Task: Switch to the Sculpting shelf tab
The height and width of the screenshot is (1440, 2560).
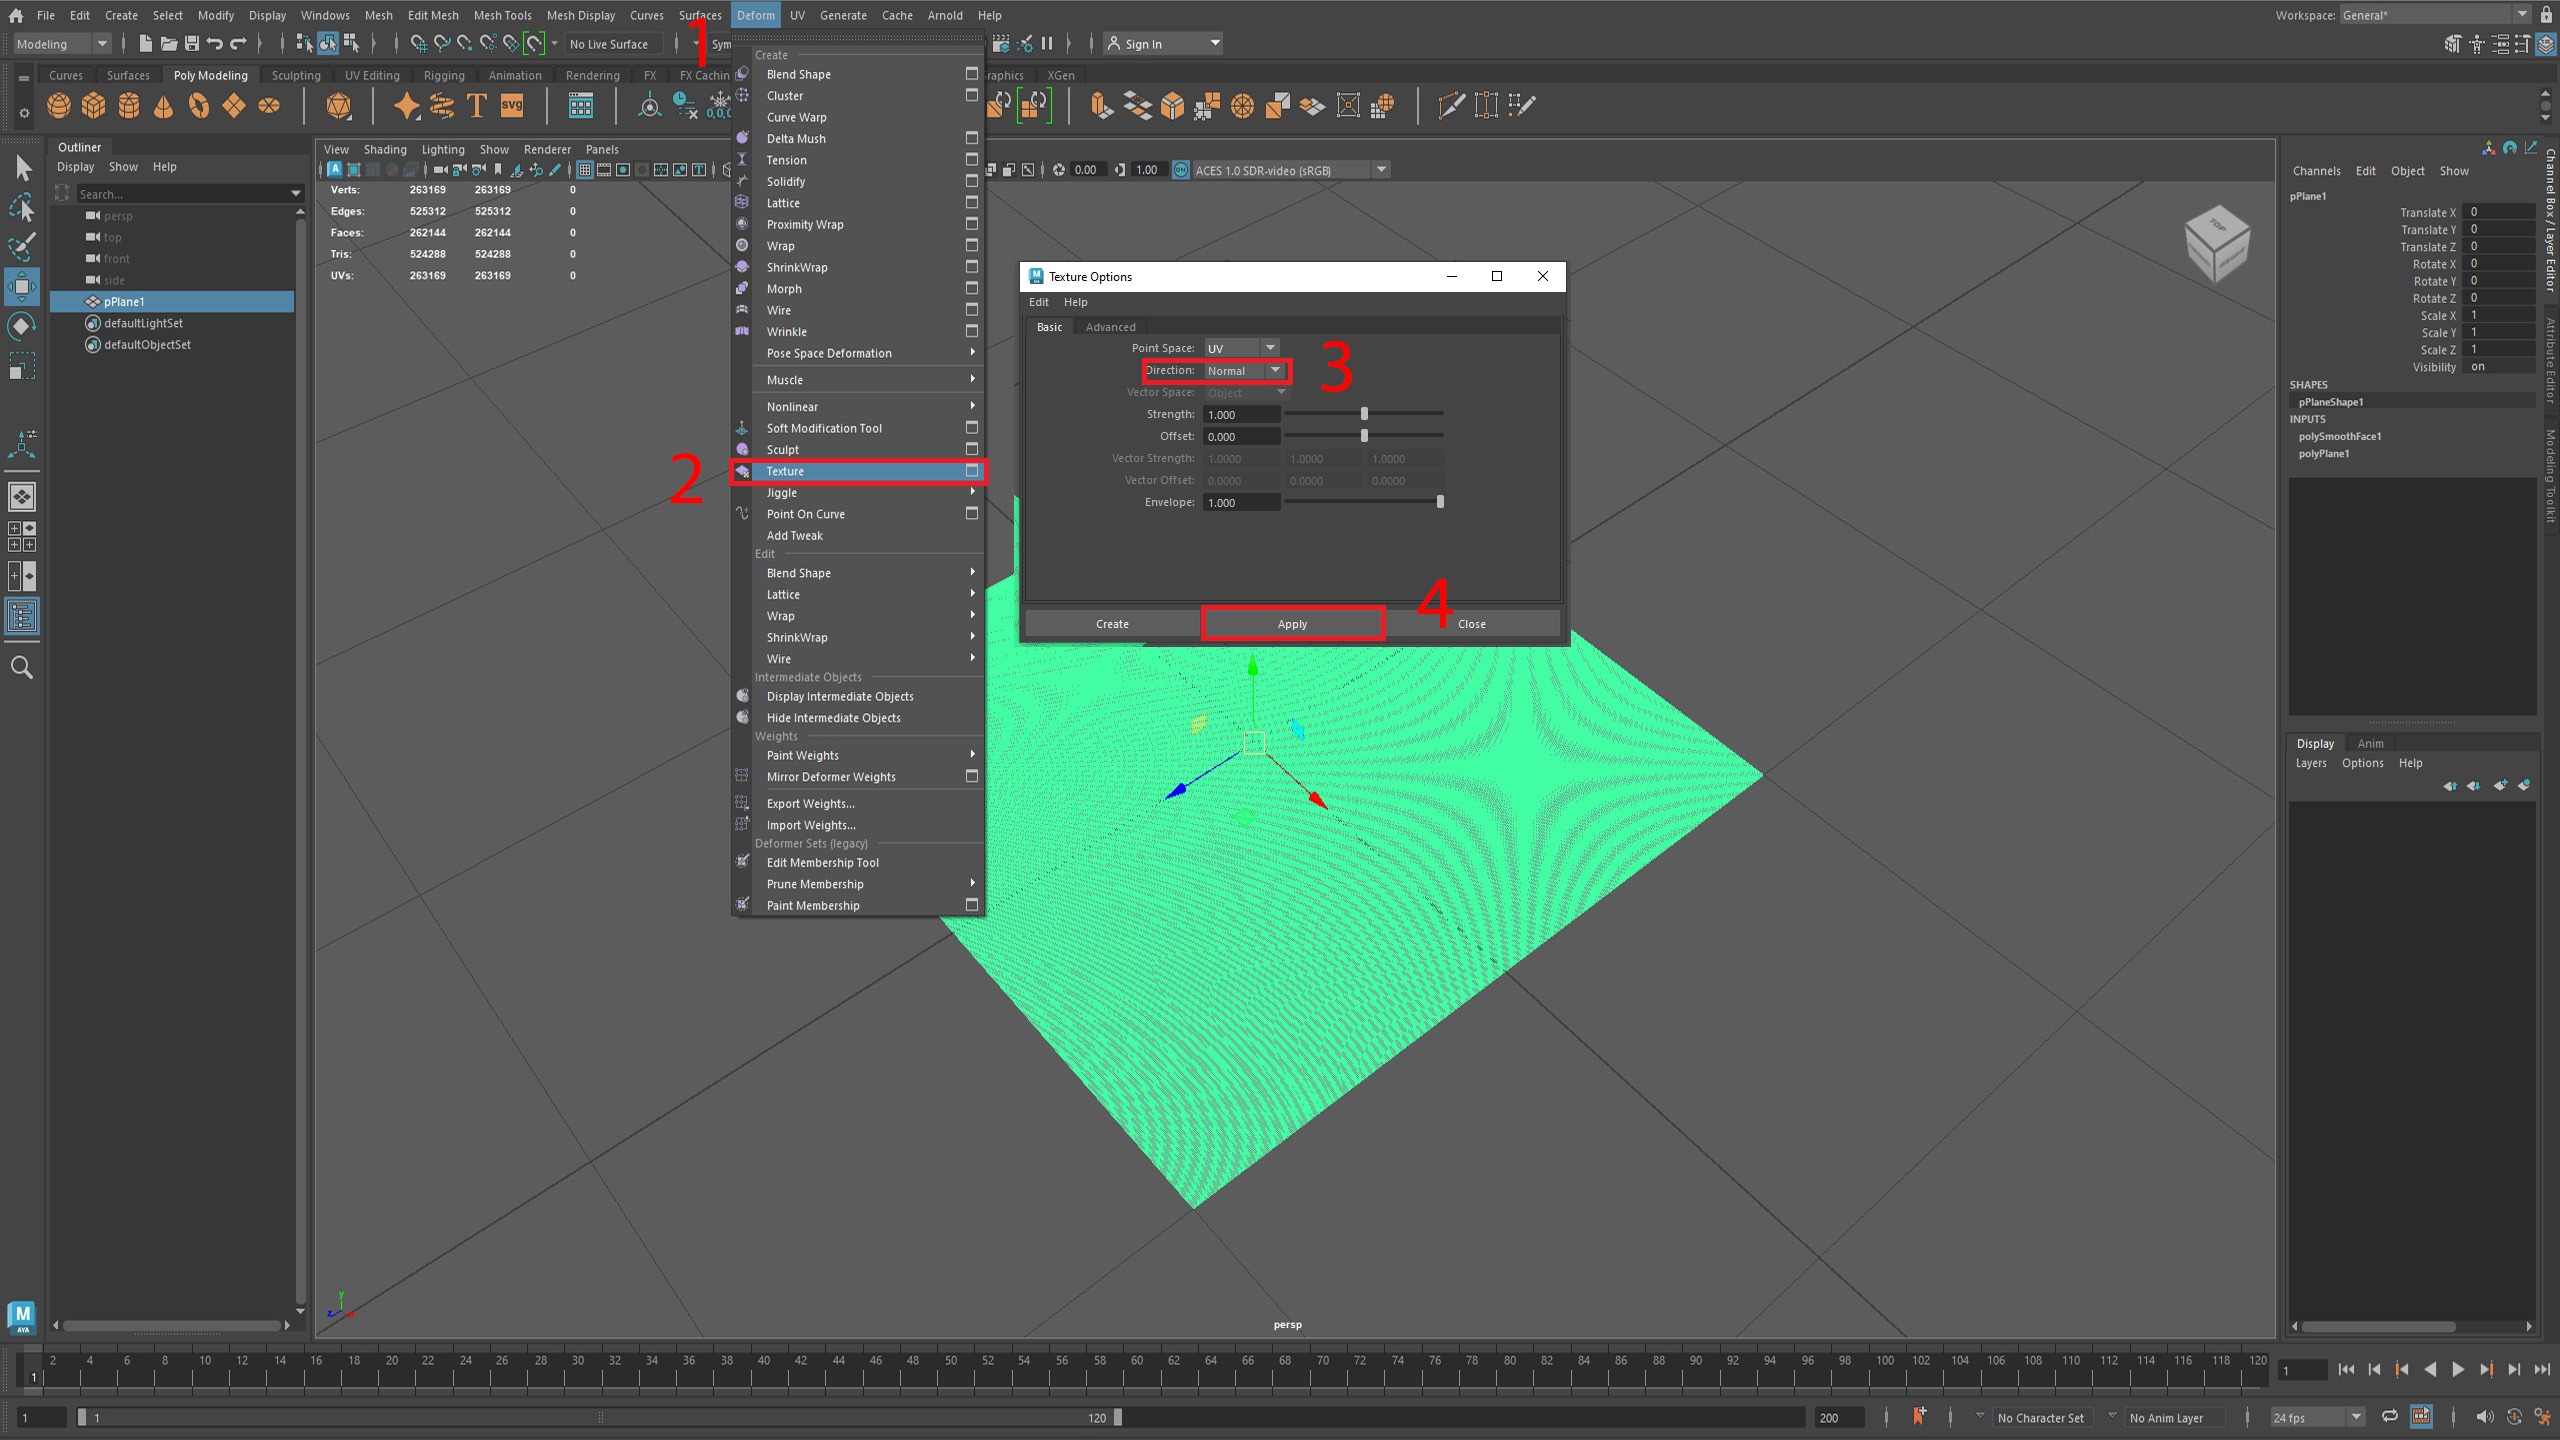Action: point(296,75)
